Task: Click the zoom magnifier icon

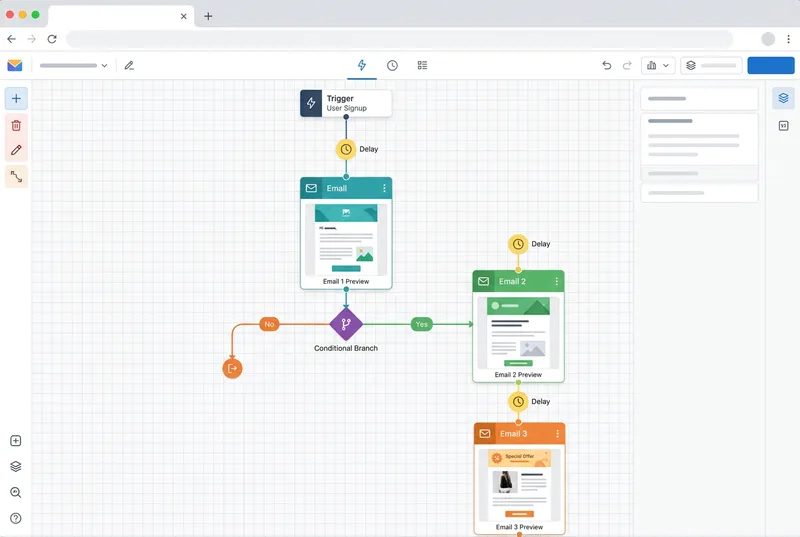Action: [x=16, y=493]
